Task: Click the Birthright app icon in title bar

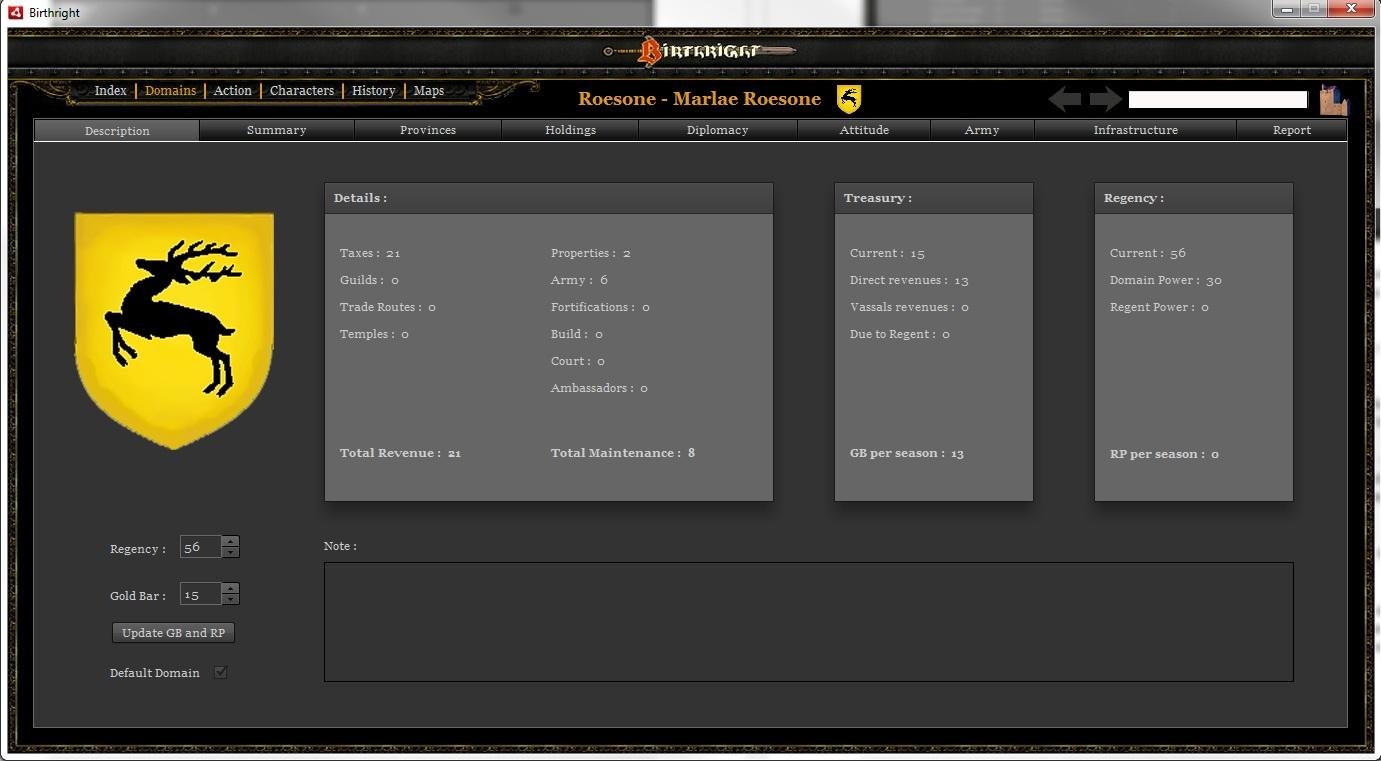Action: coord(15,12)
